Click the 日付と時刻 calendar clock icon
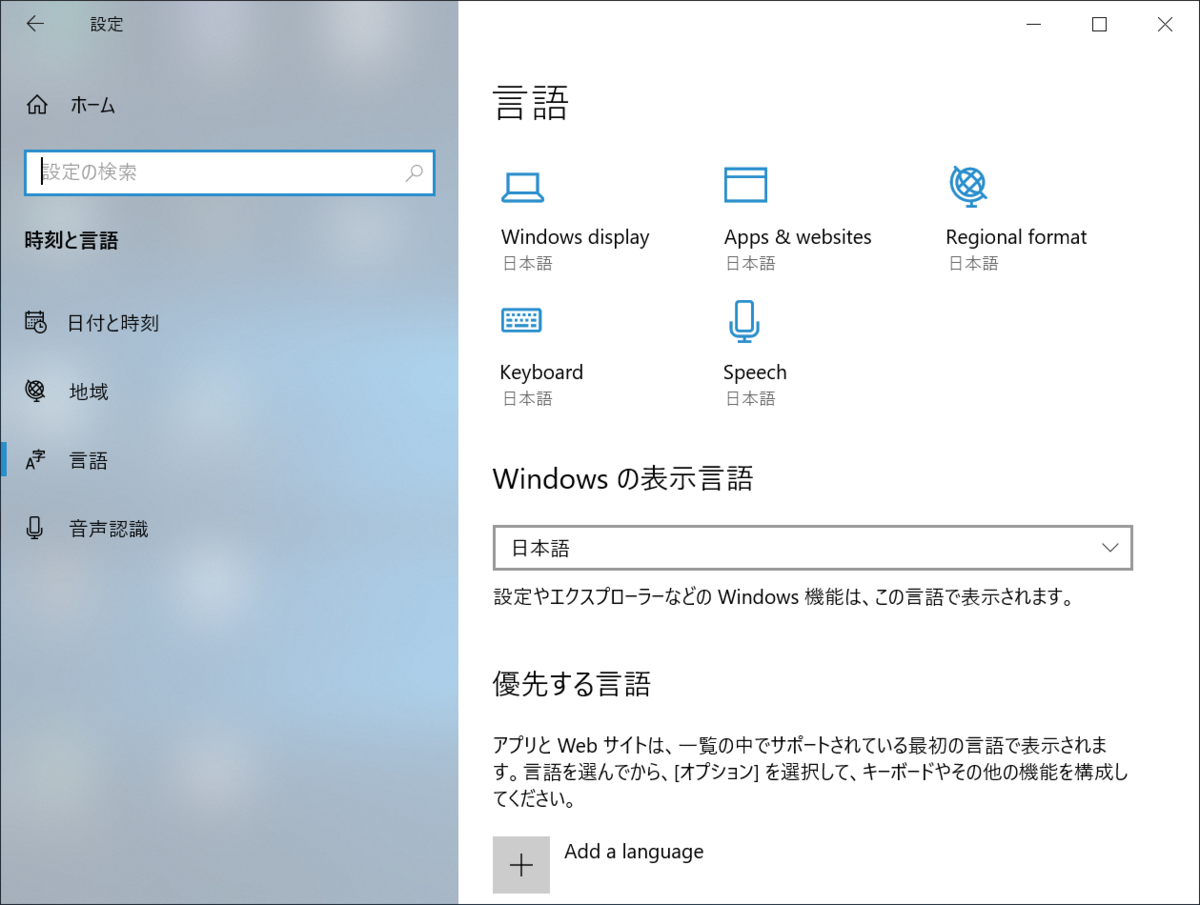 36,322
